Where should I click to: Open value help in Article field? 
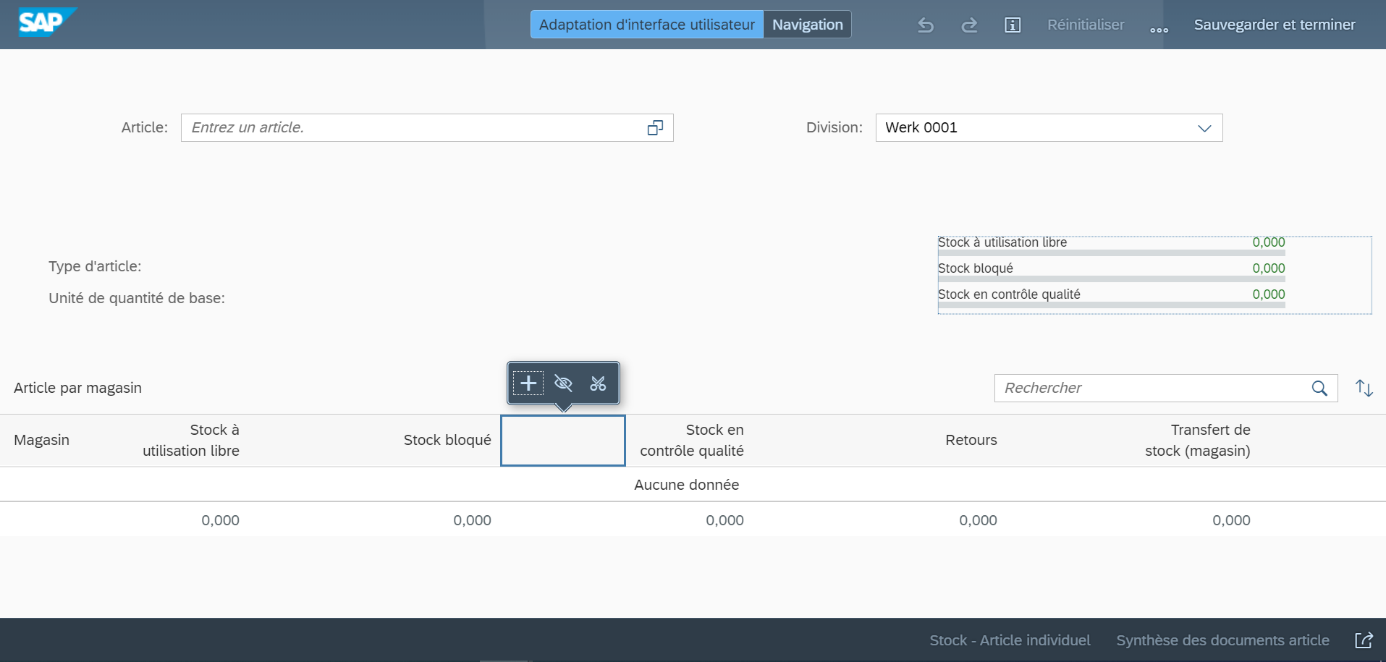click(x=655, y=128)
